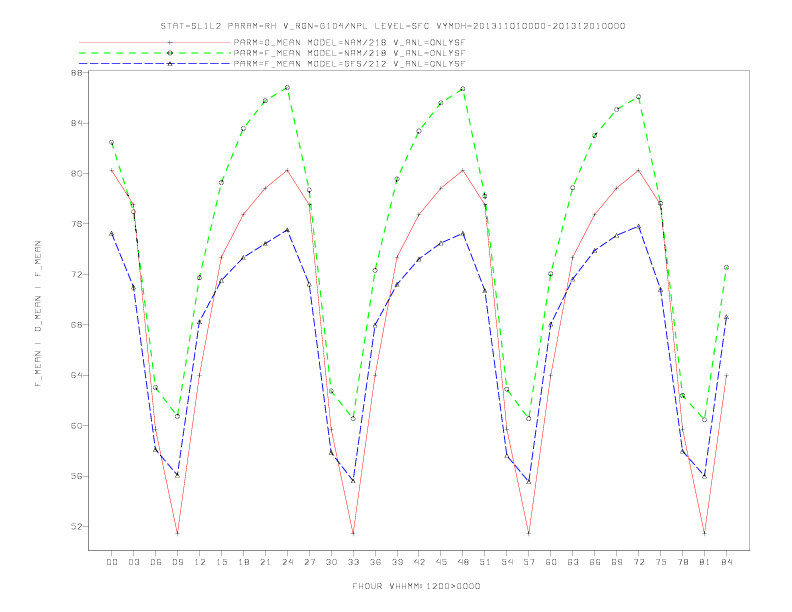The image size is (792, 612).
Task: Click x-axis forecast hour label 03
Action: click(x=133, y=562)
